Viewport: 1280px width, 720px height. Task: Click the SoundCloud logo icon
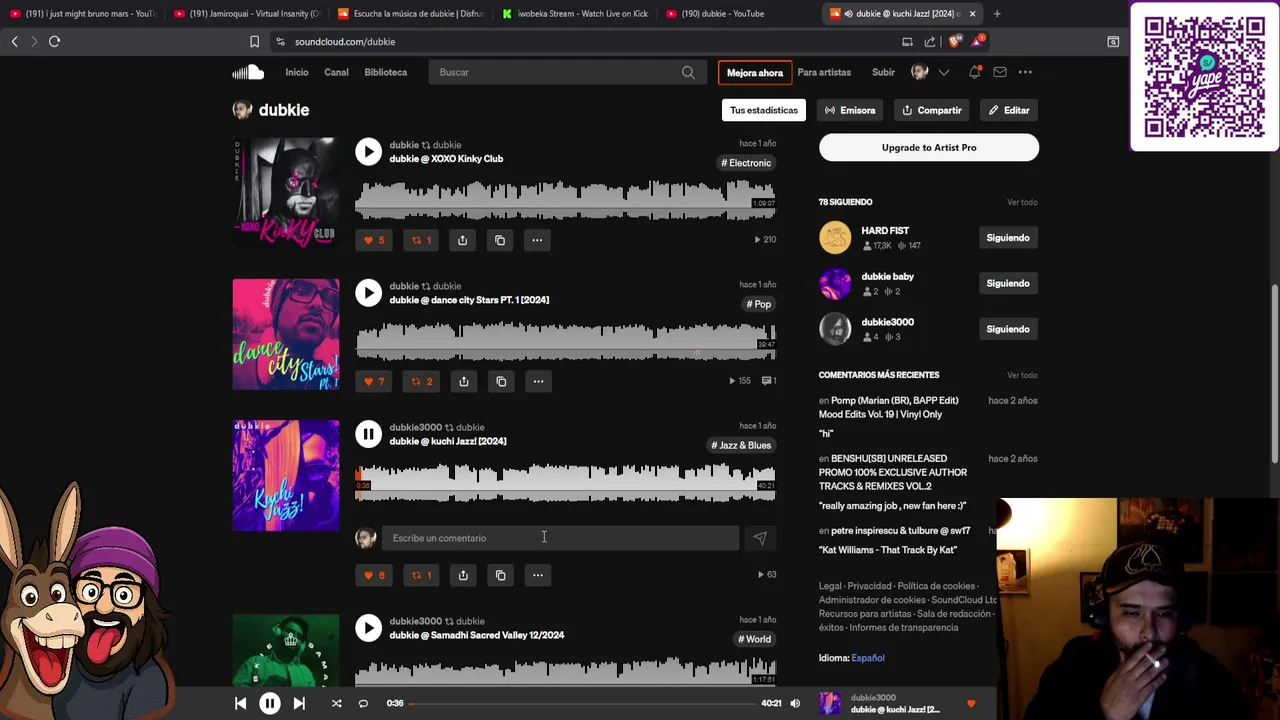pyautogui.click(x=248, y=72)
